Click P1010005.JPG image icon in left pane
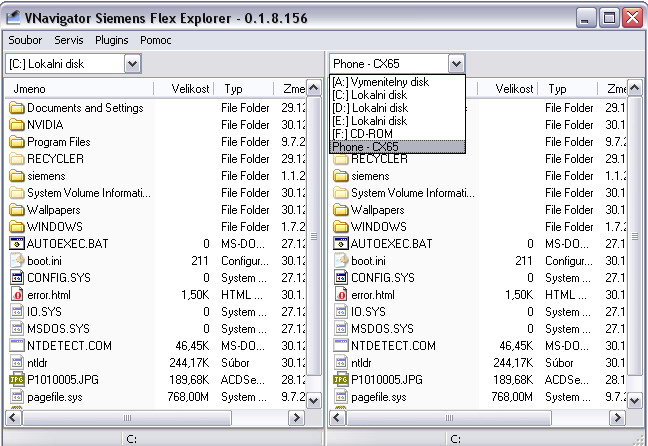Screen dimensions: 648x446 (17, 379)
